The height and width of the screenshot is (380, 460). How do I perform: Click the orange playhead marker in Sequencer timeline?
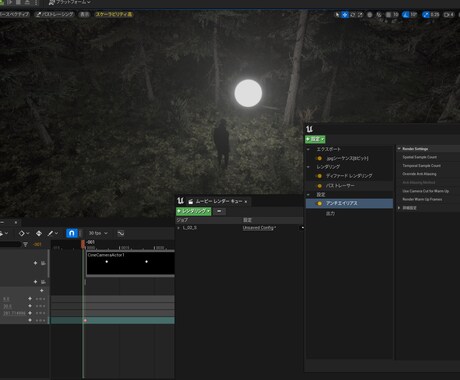coord(83,244)
